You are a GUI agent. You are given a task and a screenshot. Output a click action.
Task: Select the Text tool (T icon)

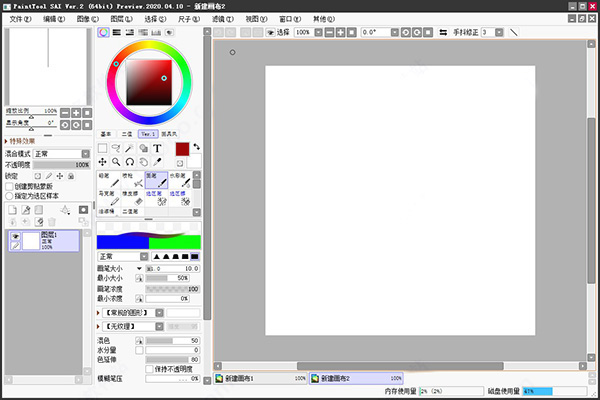pyautogui.click(x=158, y=148)
